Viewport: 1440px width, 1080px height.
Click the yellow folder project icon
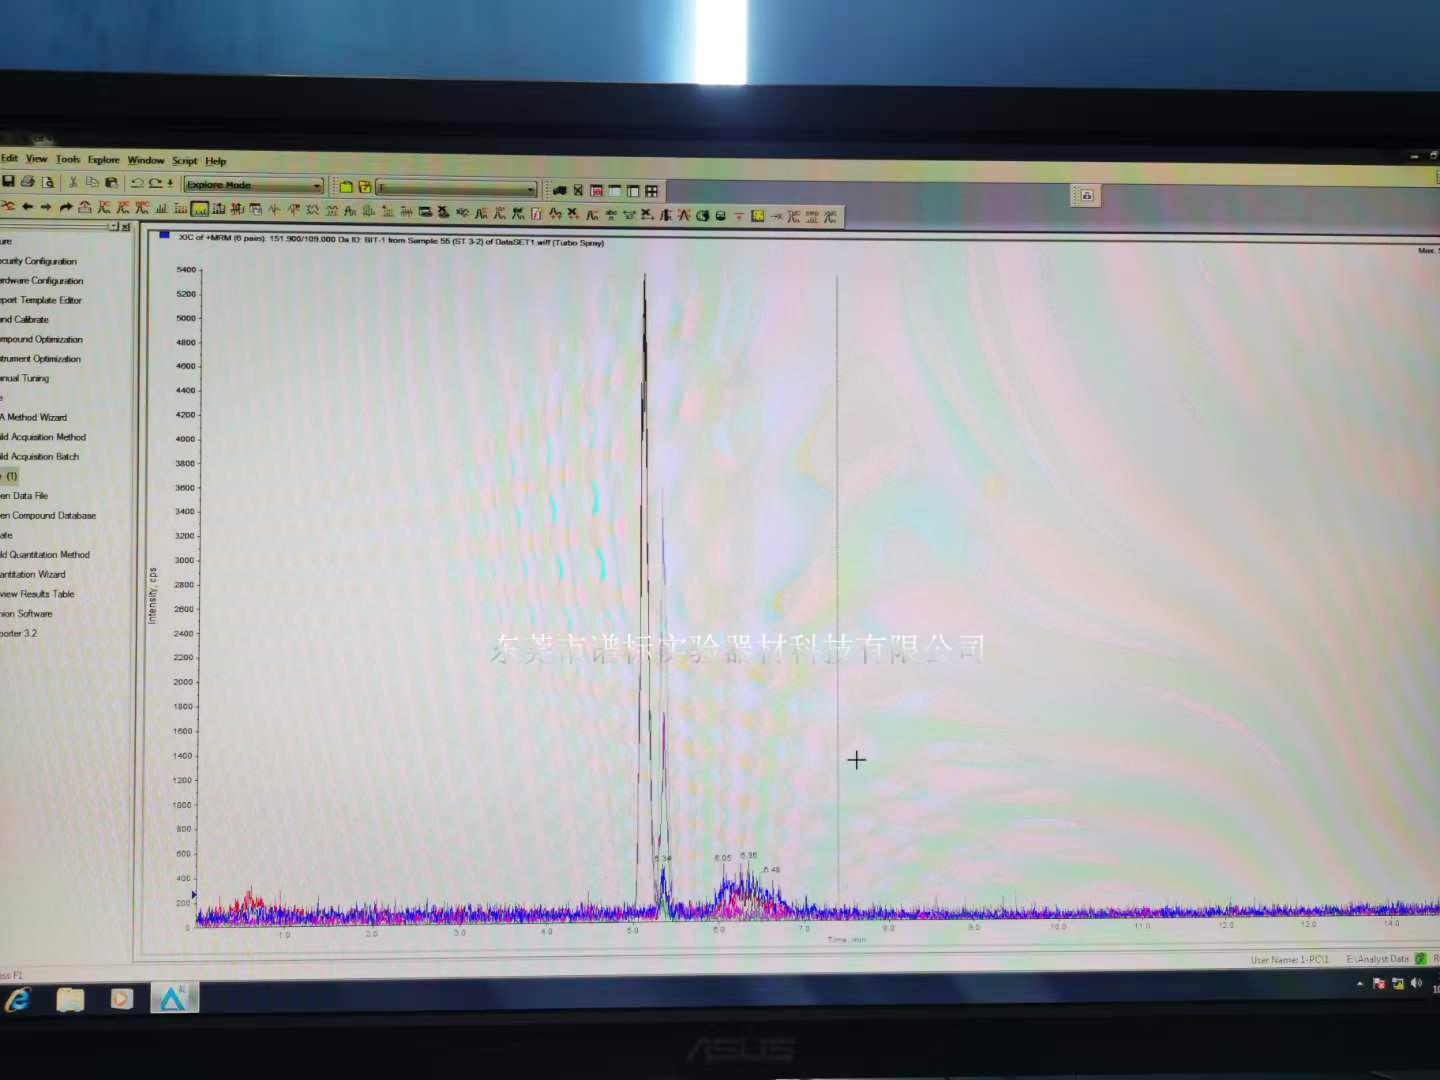click(x=346, y=187)
